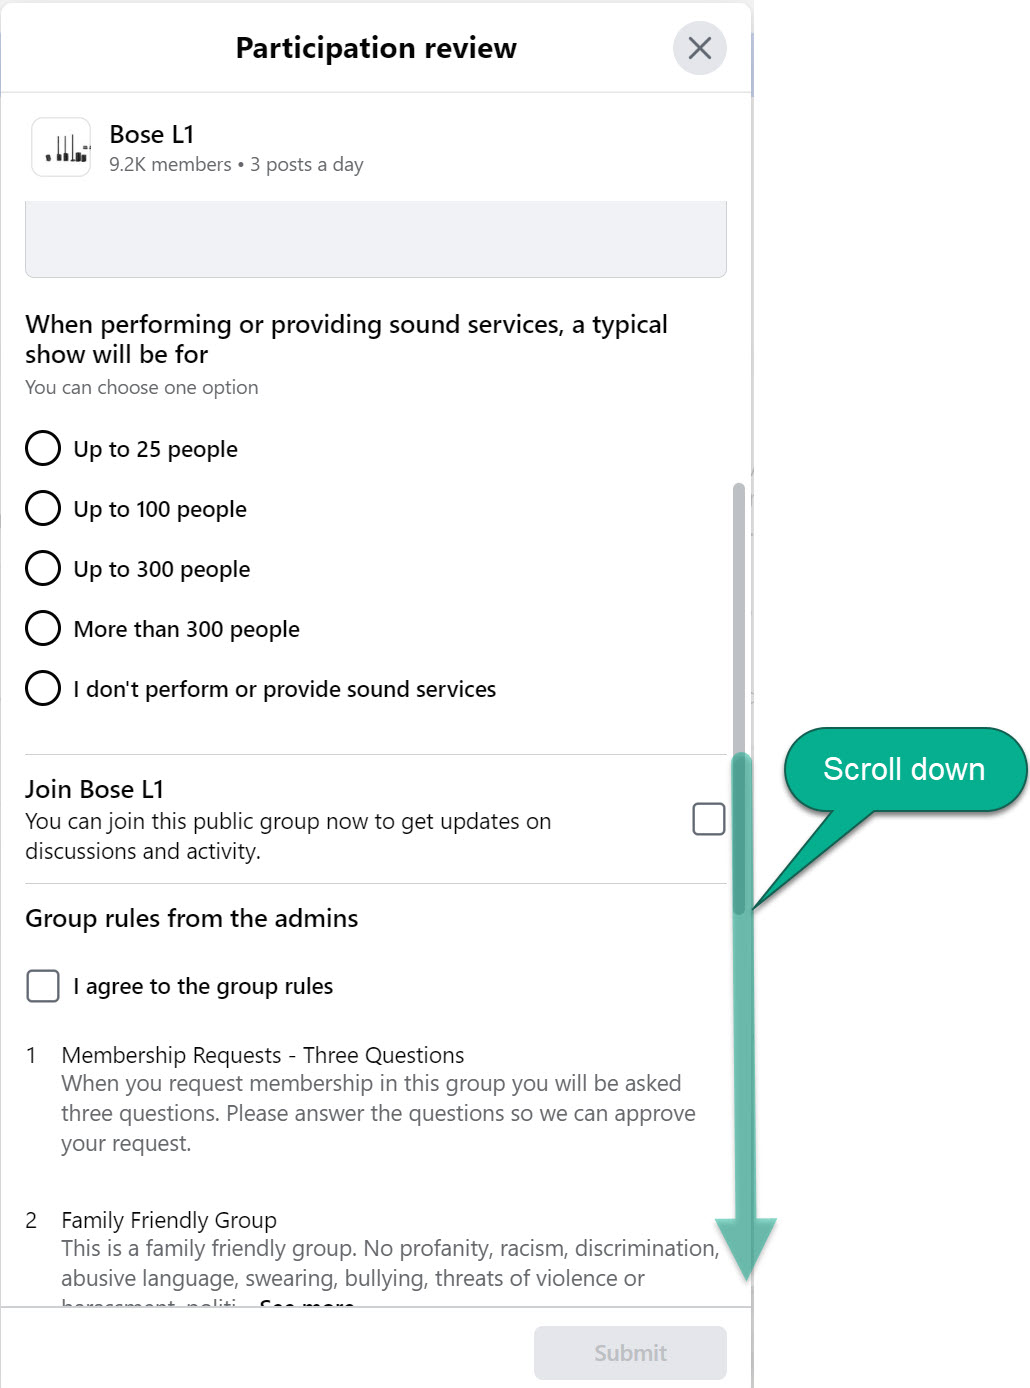
Task: Select More than 300 people
Action: click(x=43, y=628)
